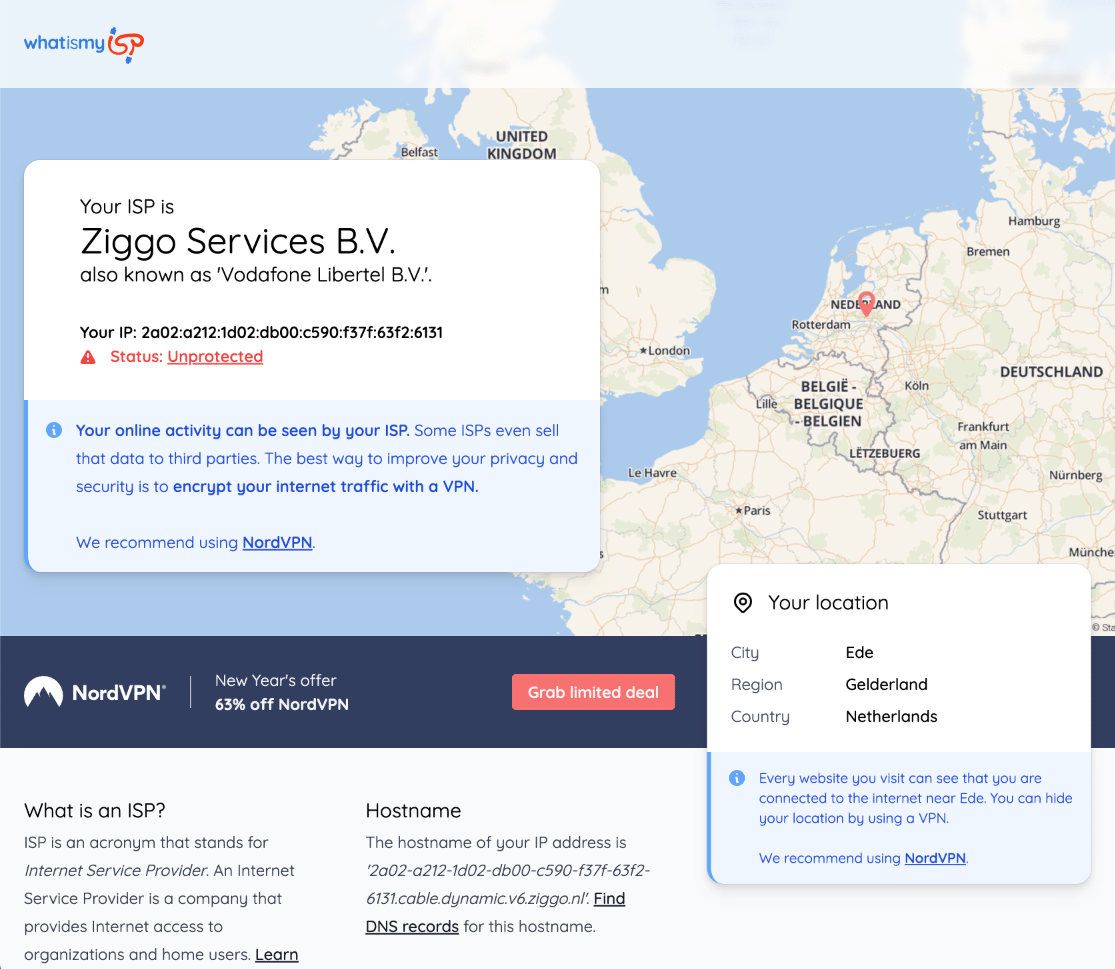This screenshot has width=1115, height=969.
Task: Click Hamburg label on the map
Action: click(x=1034, y=221)
